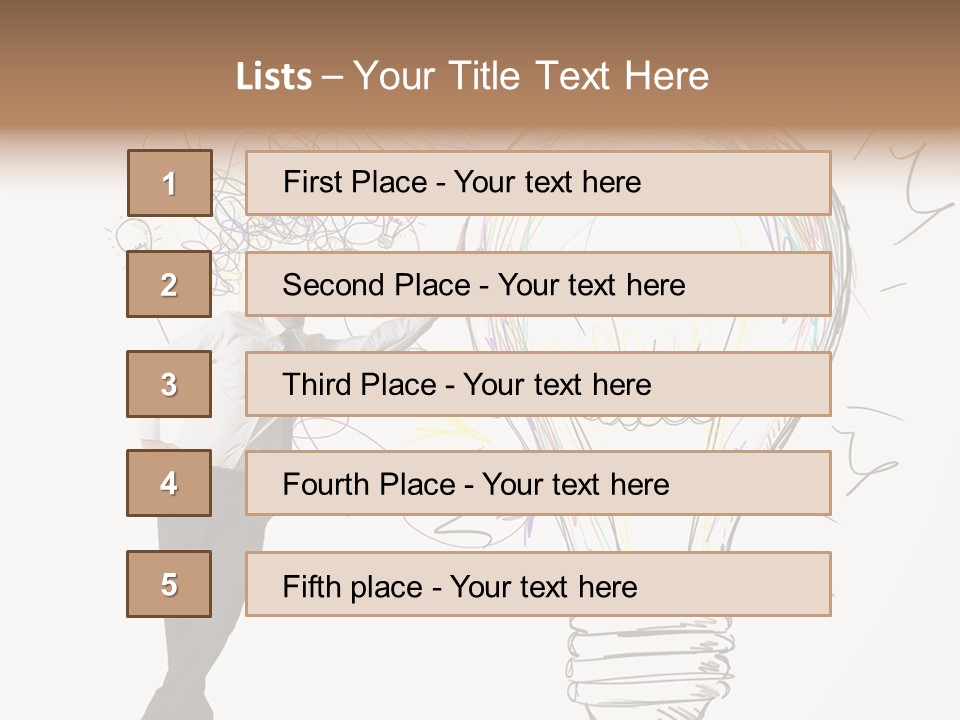Select the number 2 box

(169, 284)
